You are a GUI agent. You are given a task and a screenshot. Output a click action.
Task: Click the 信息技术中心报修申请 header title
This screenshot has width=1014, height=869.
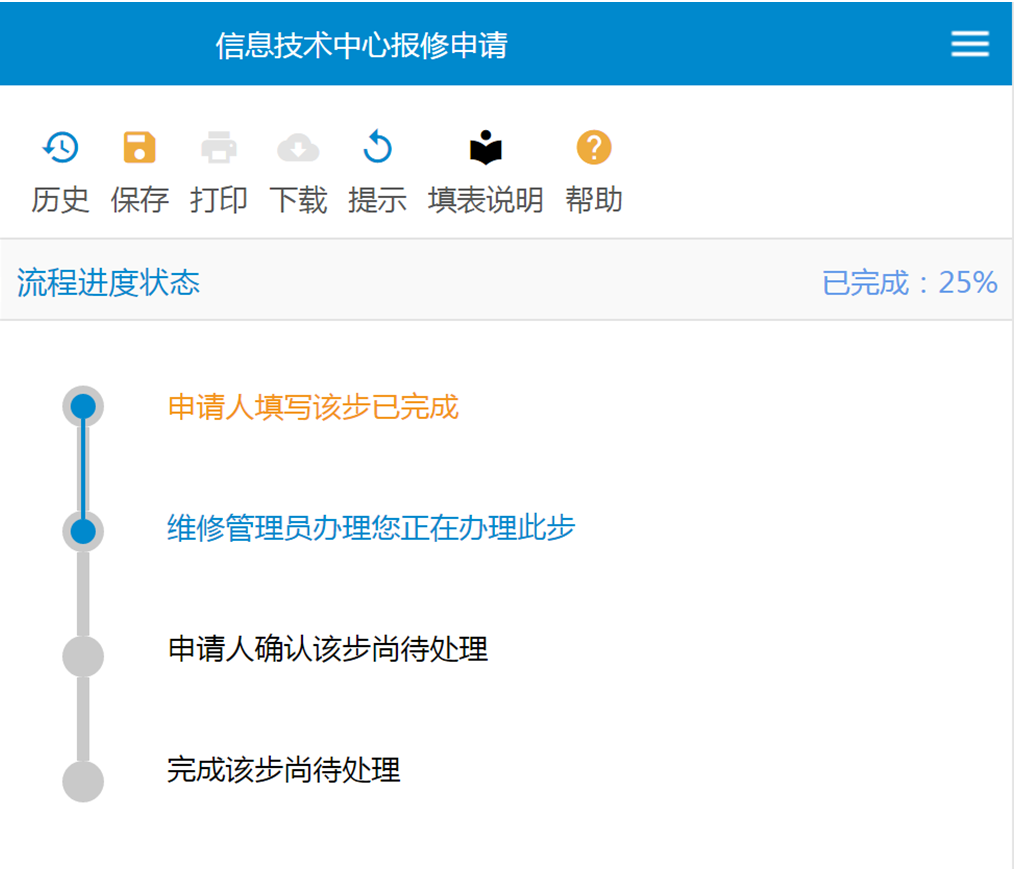[x=361, y=45]
